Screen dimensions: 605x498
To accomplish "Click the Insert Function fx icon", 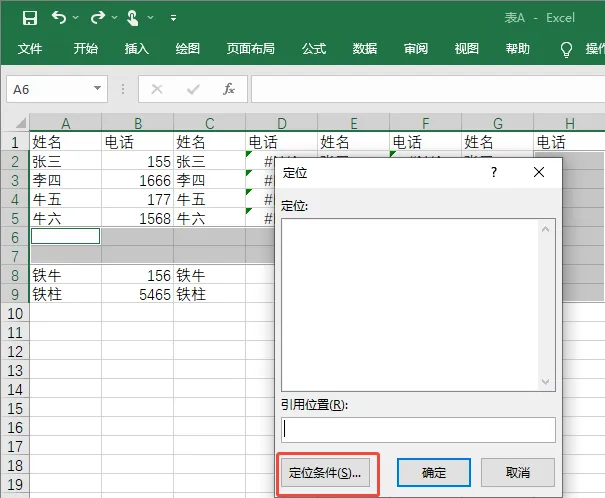I will point(229,89).
